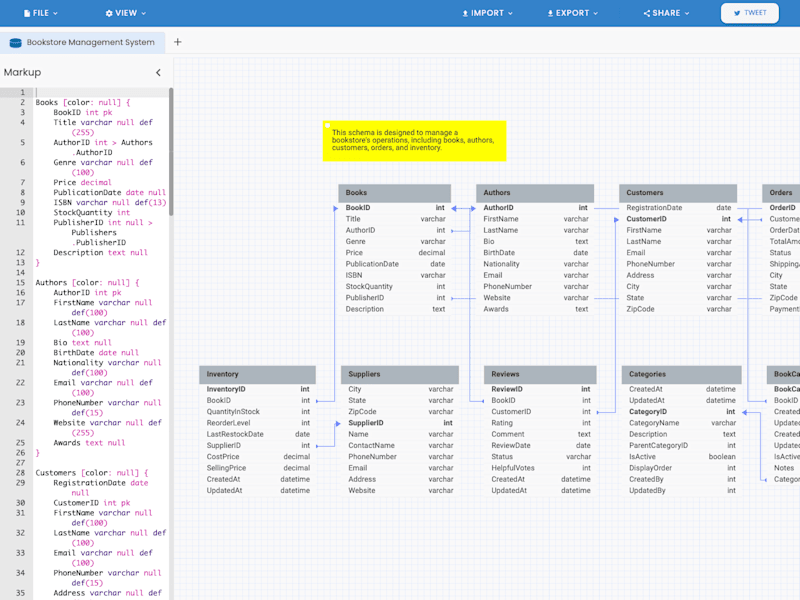The image size is (800, 600).
Task: Click the 'Bio text null' markup line
Action: tap(82, 343)
